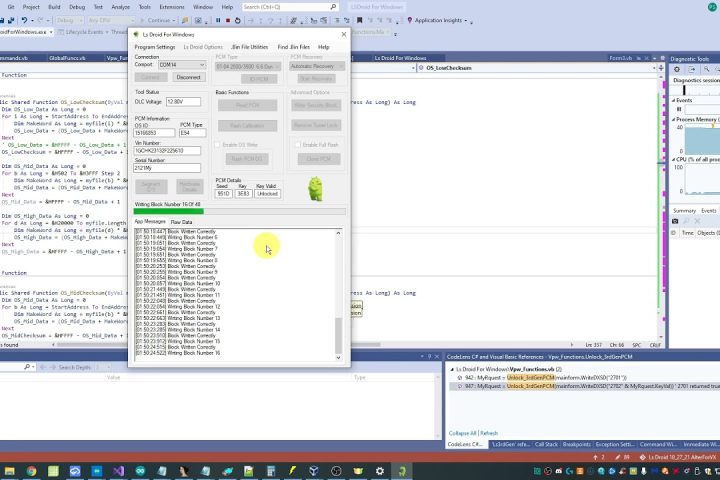Open the Any CPU platform dropdown

point(111,20)
